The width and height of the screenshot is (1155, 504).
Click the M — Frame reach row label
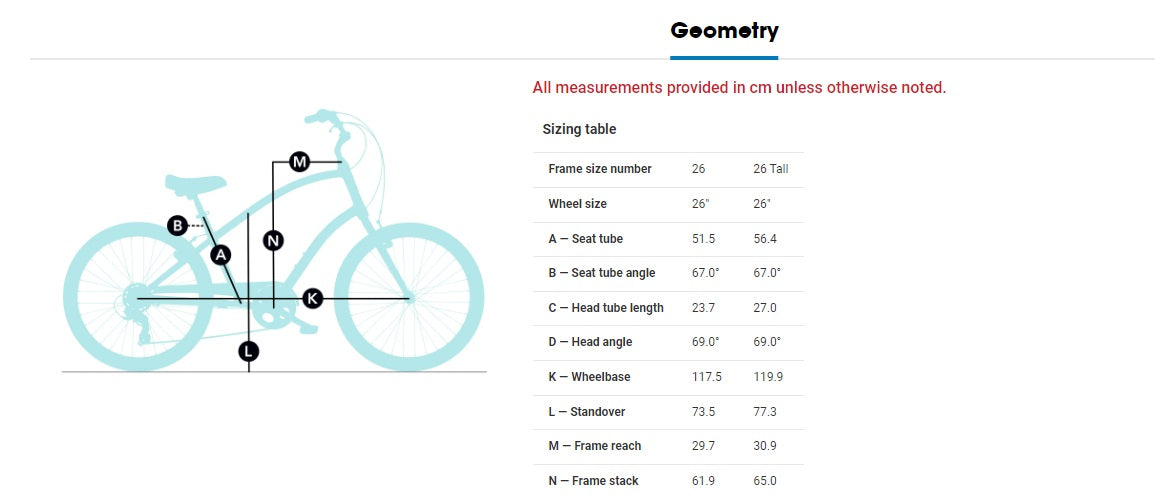(595, 446)
